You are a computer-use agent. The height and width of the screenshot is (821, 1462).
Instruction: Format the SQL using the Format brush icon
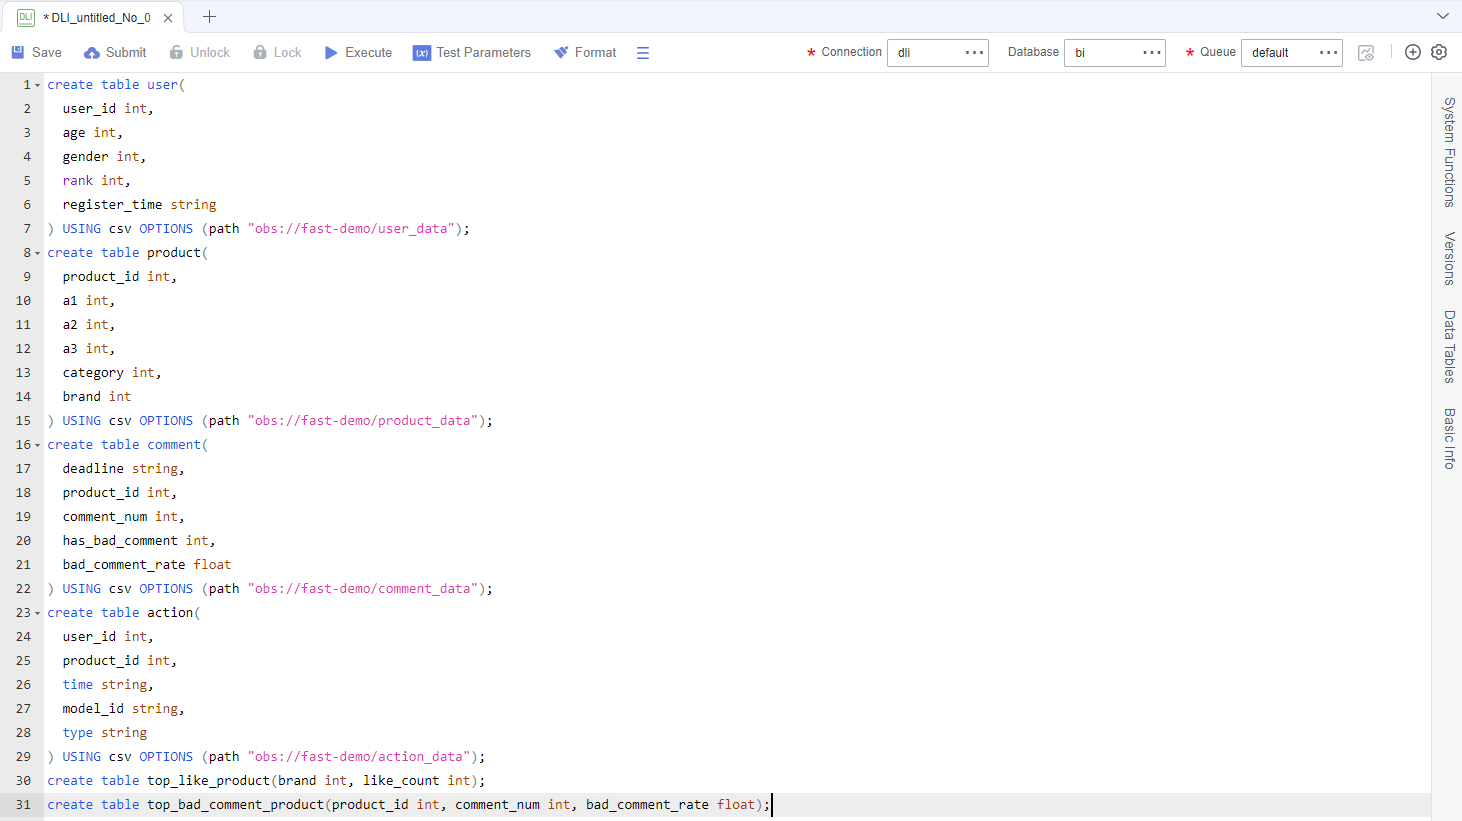point(561,52)
